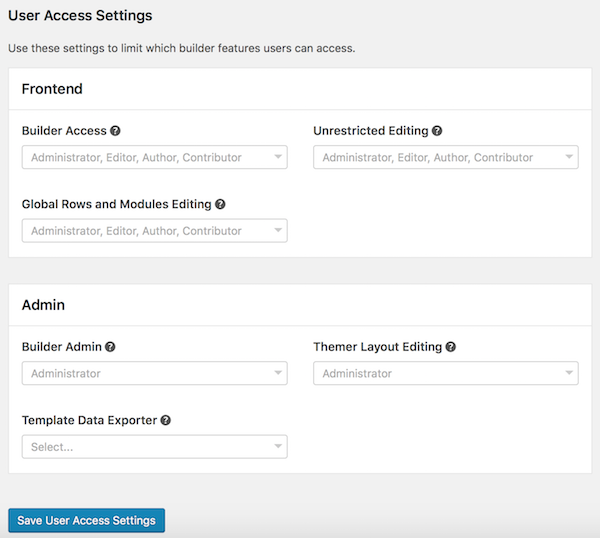
Task: Click help icon next to Themer Layout Editing
Action: (x=451, y=347)
